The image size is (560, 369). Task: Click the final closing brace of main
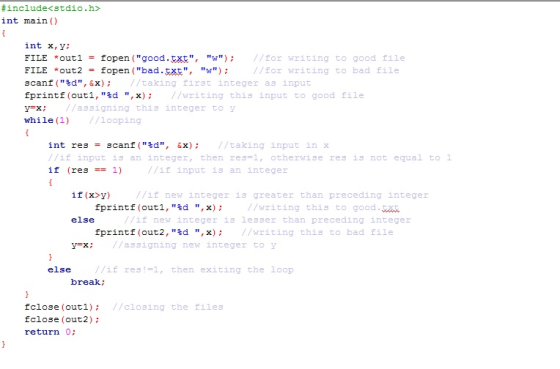pyautogui.click(x=3, y=344)
